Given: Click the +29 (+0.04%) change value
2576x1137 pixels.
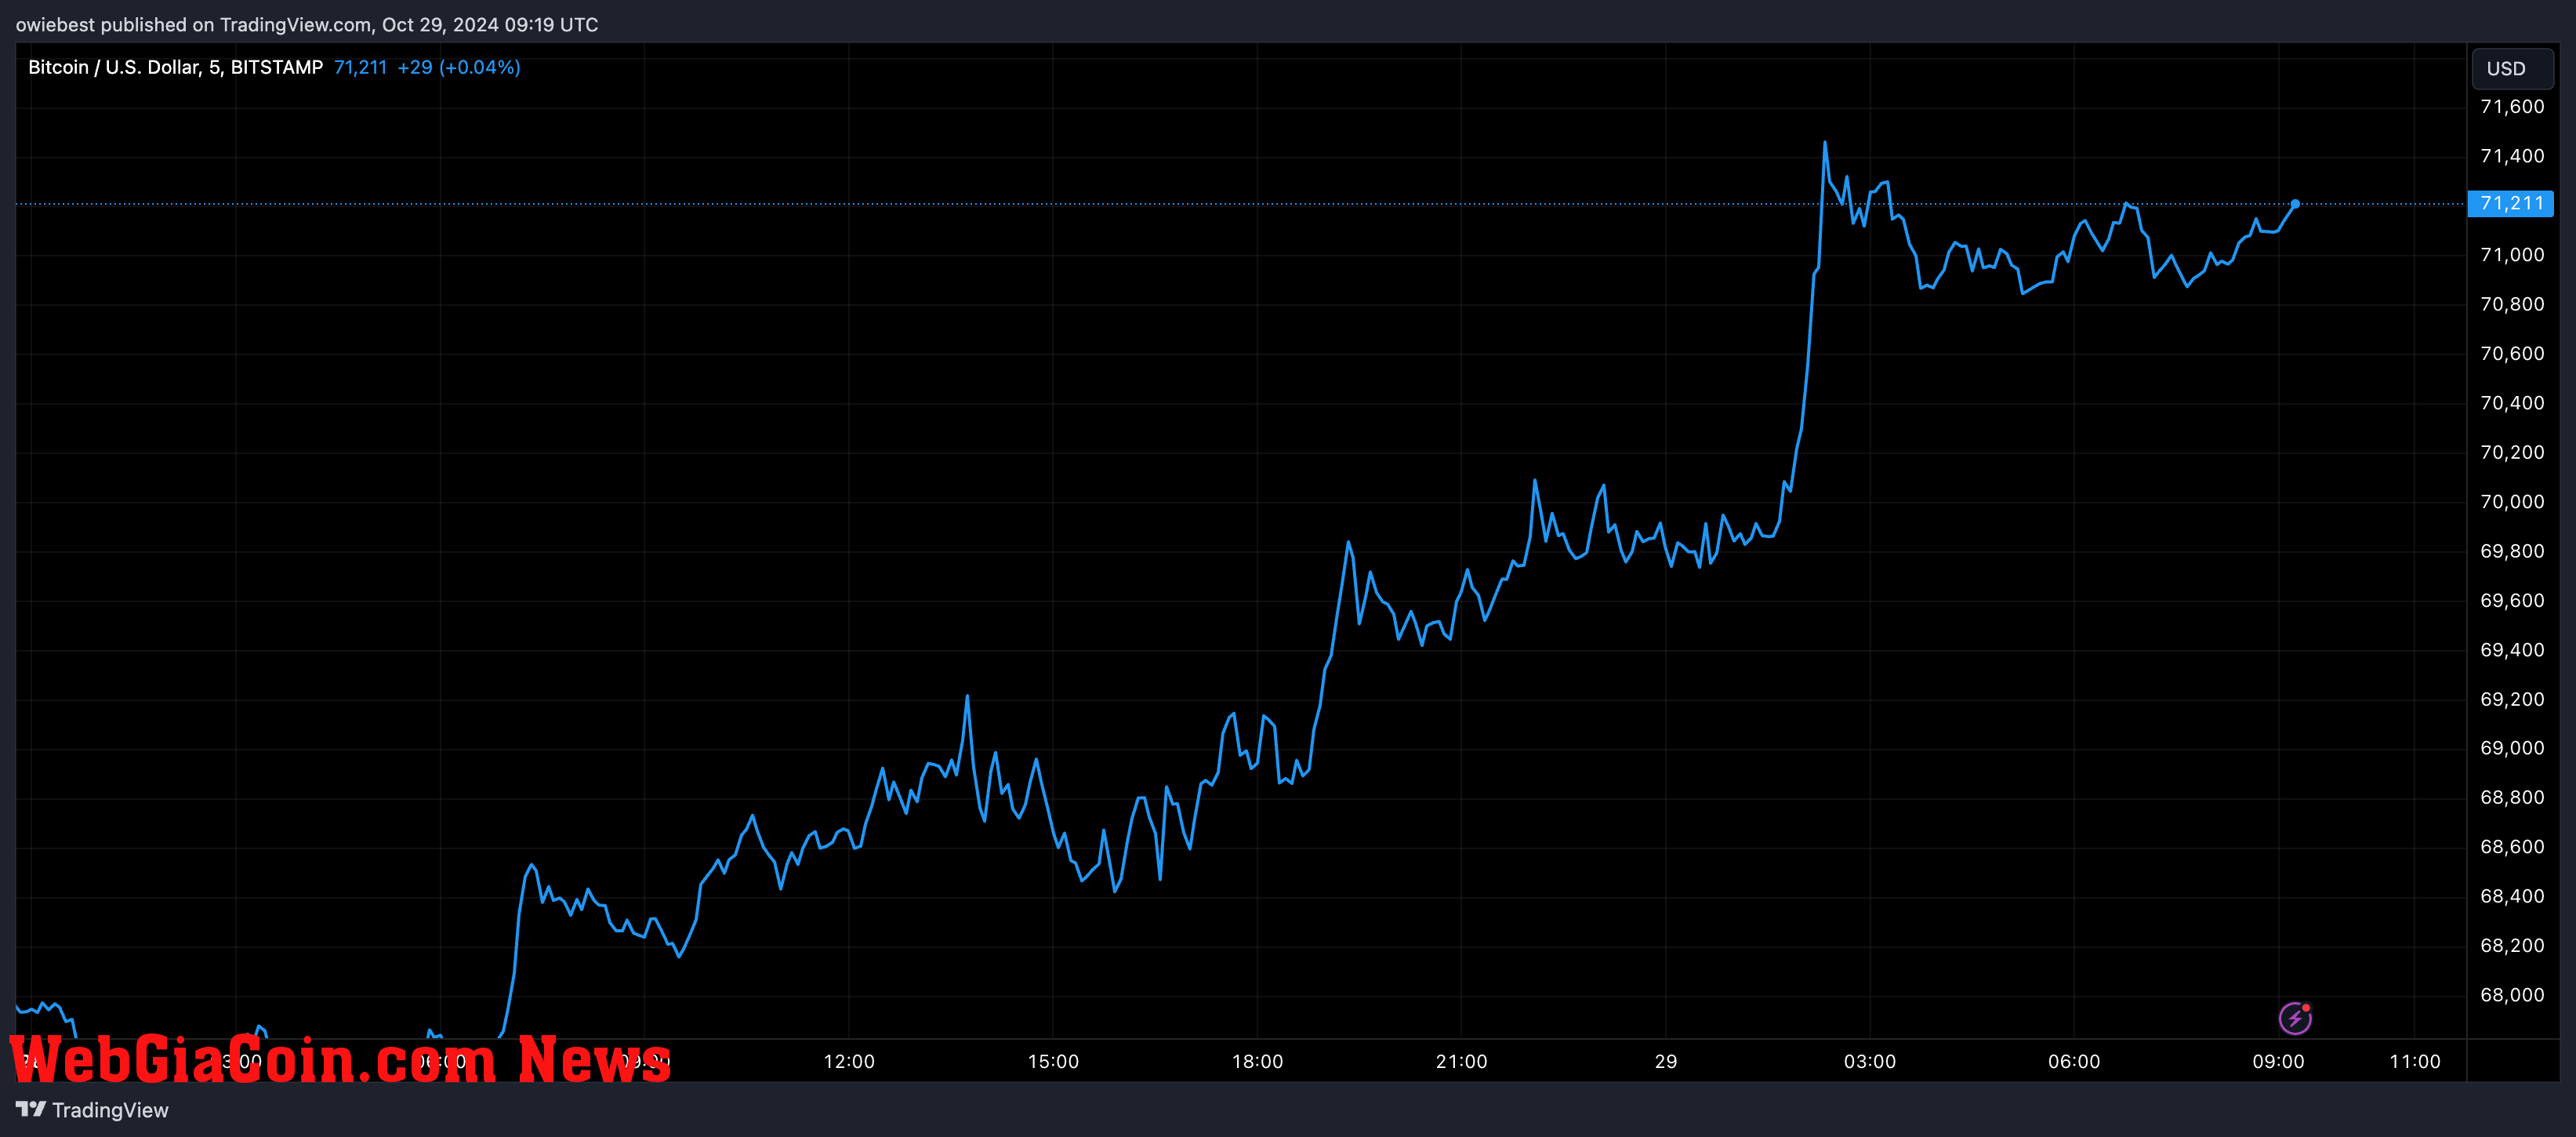Looking at the screenshot, I should 459,67.
